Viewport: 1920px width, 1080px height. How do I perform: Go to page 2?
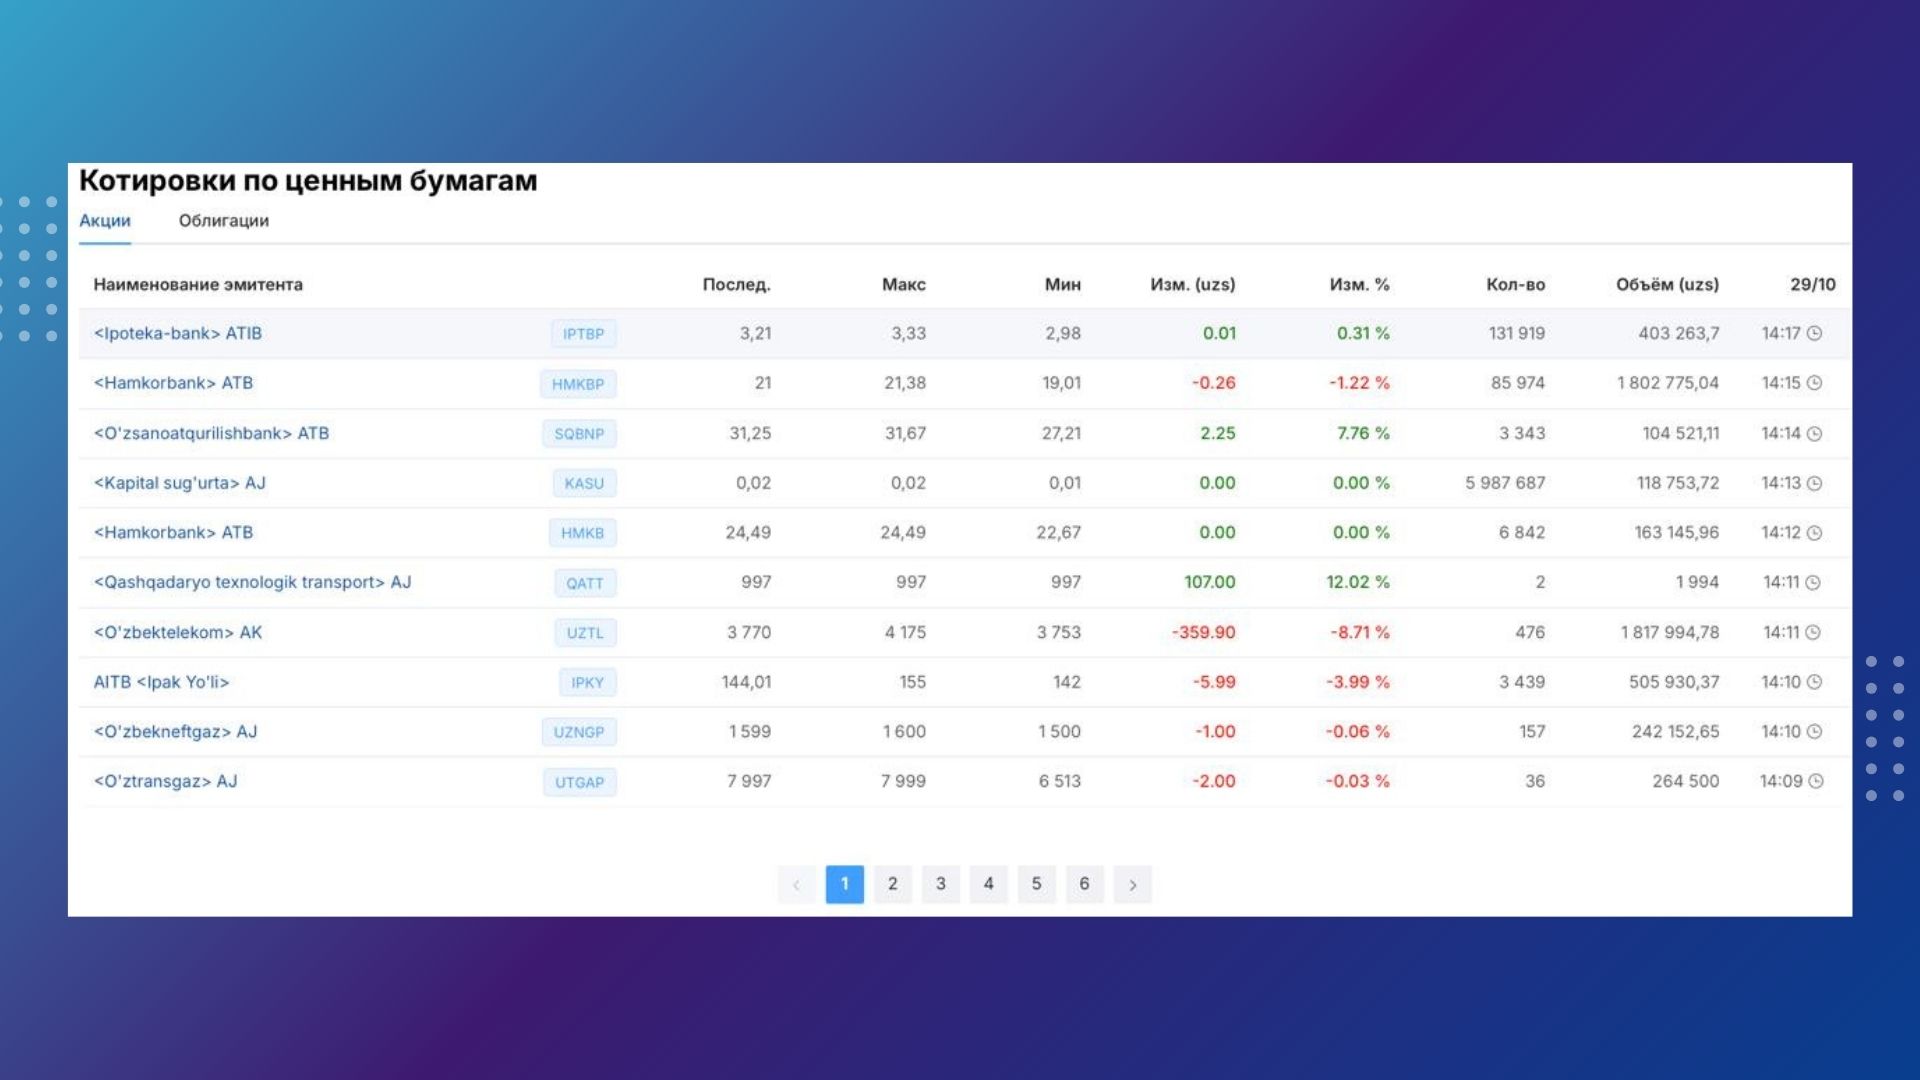tap(893, 884)
